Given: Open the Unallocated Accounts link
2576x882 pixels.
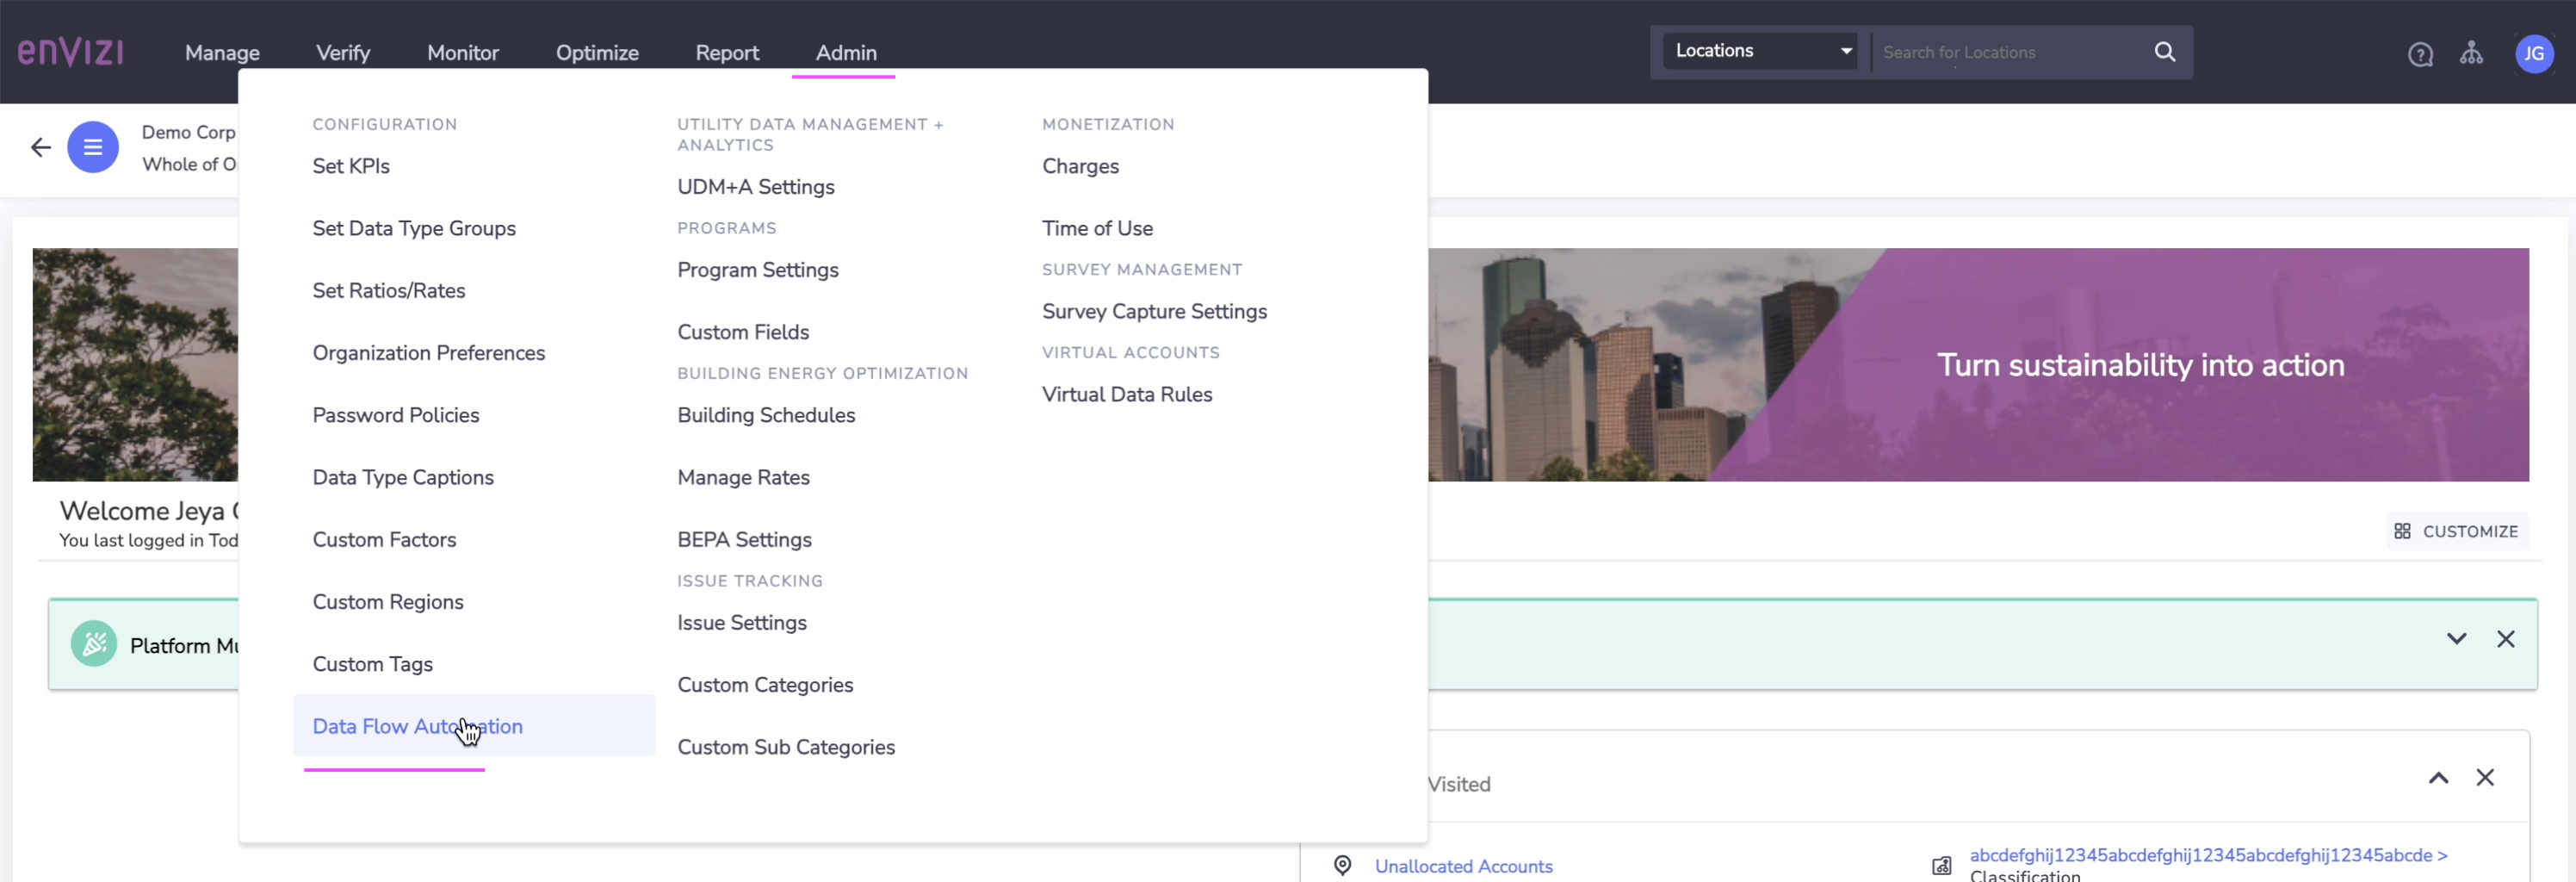Looking at the screenshot, I should coord(1463,866).
